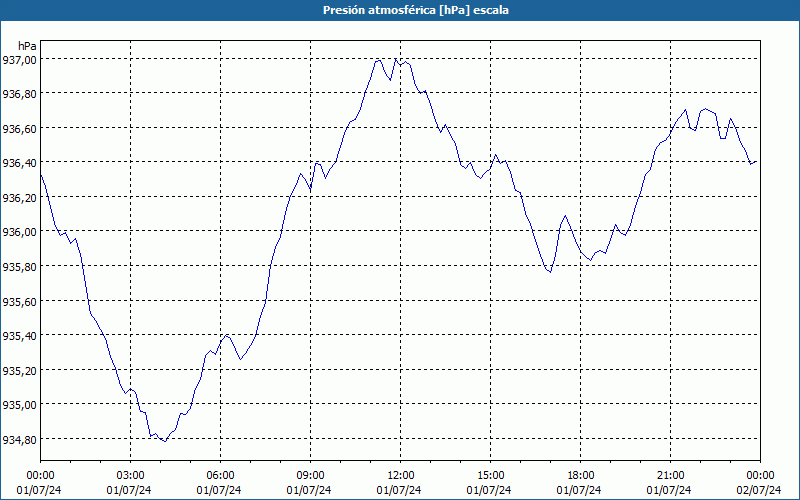Click the 935,00 y-axis value
The height and width of the screenshot is (500, 800).
pos(20,405)
